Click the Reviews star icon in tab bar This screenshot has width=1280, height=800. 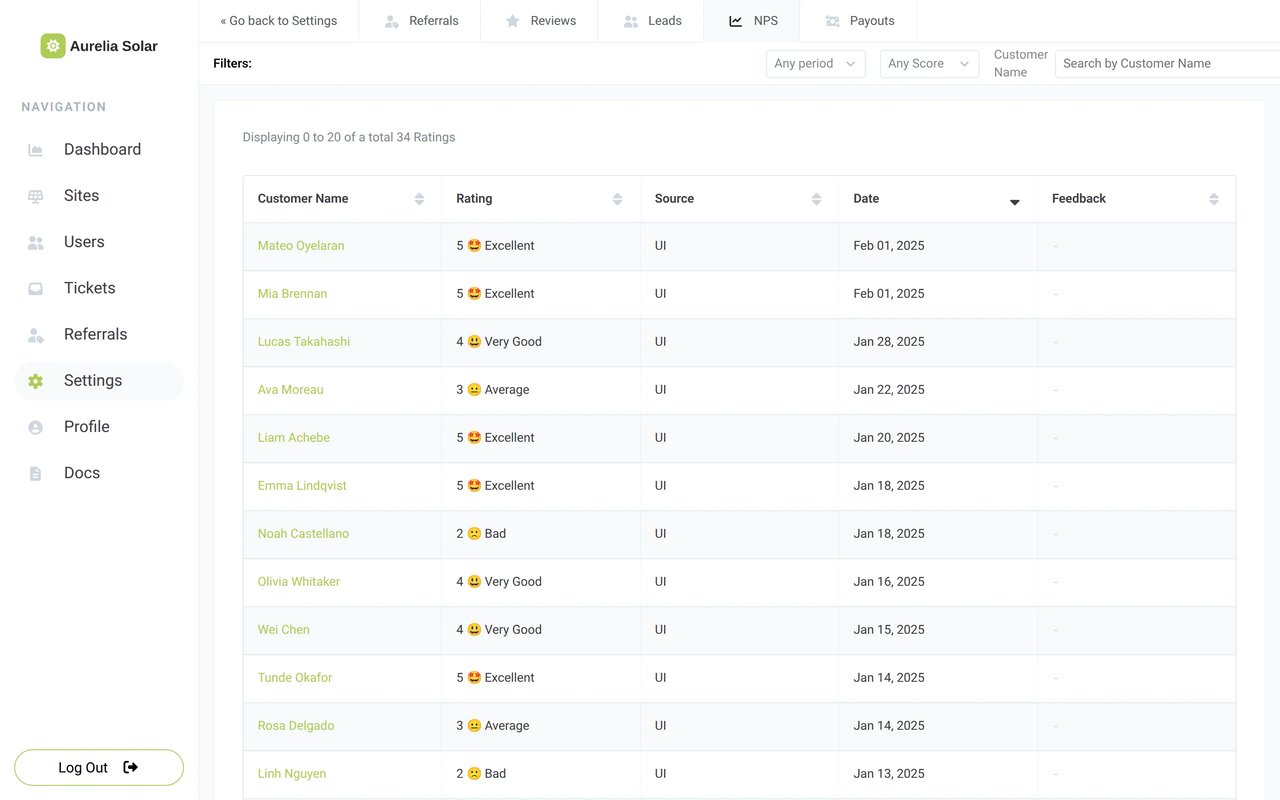(x=513, y=21)
